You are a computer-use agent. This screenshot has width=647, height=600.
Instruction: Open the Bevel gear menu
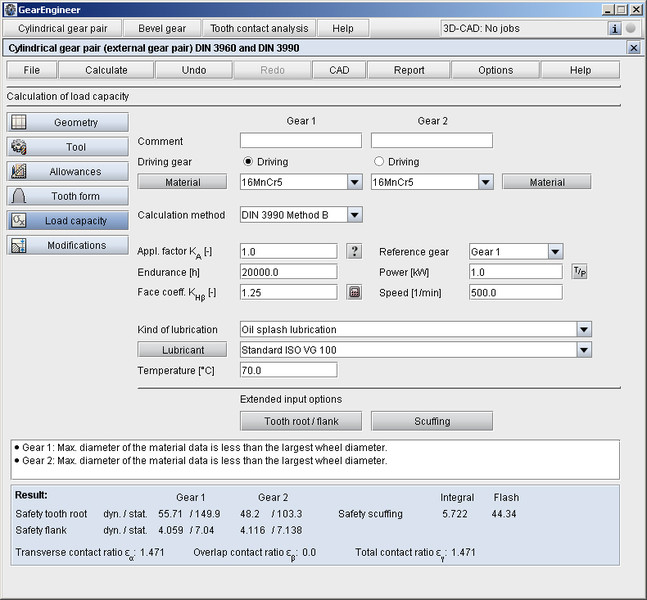tap(160, 28)
